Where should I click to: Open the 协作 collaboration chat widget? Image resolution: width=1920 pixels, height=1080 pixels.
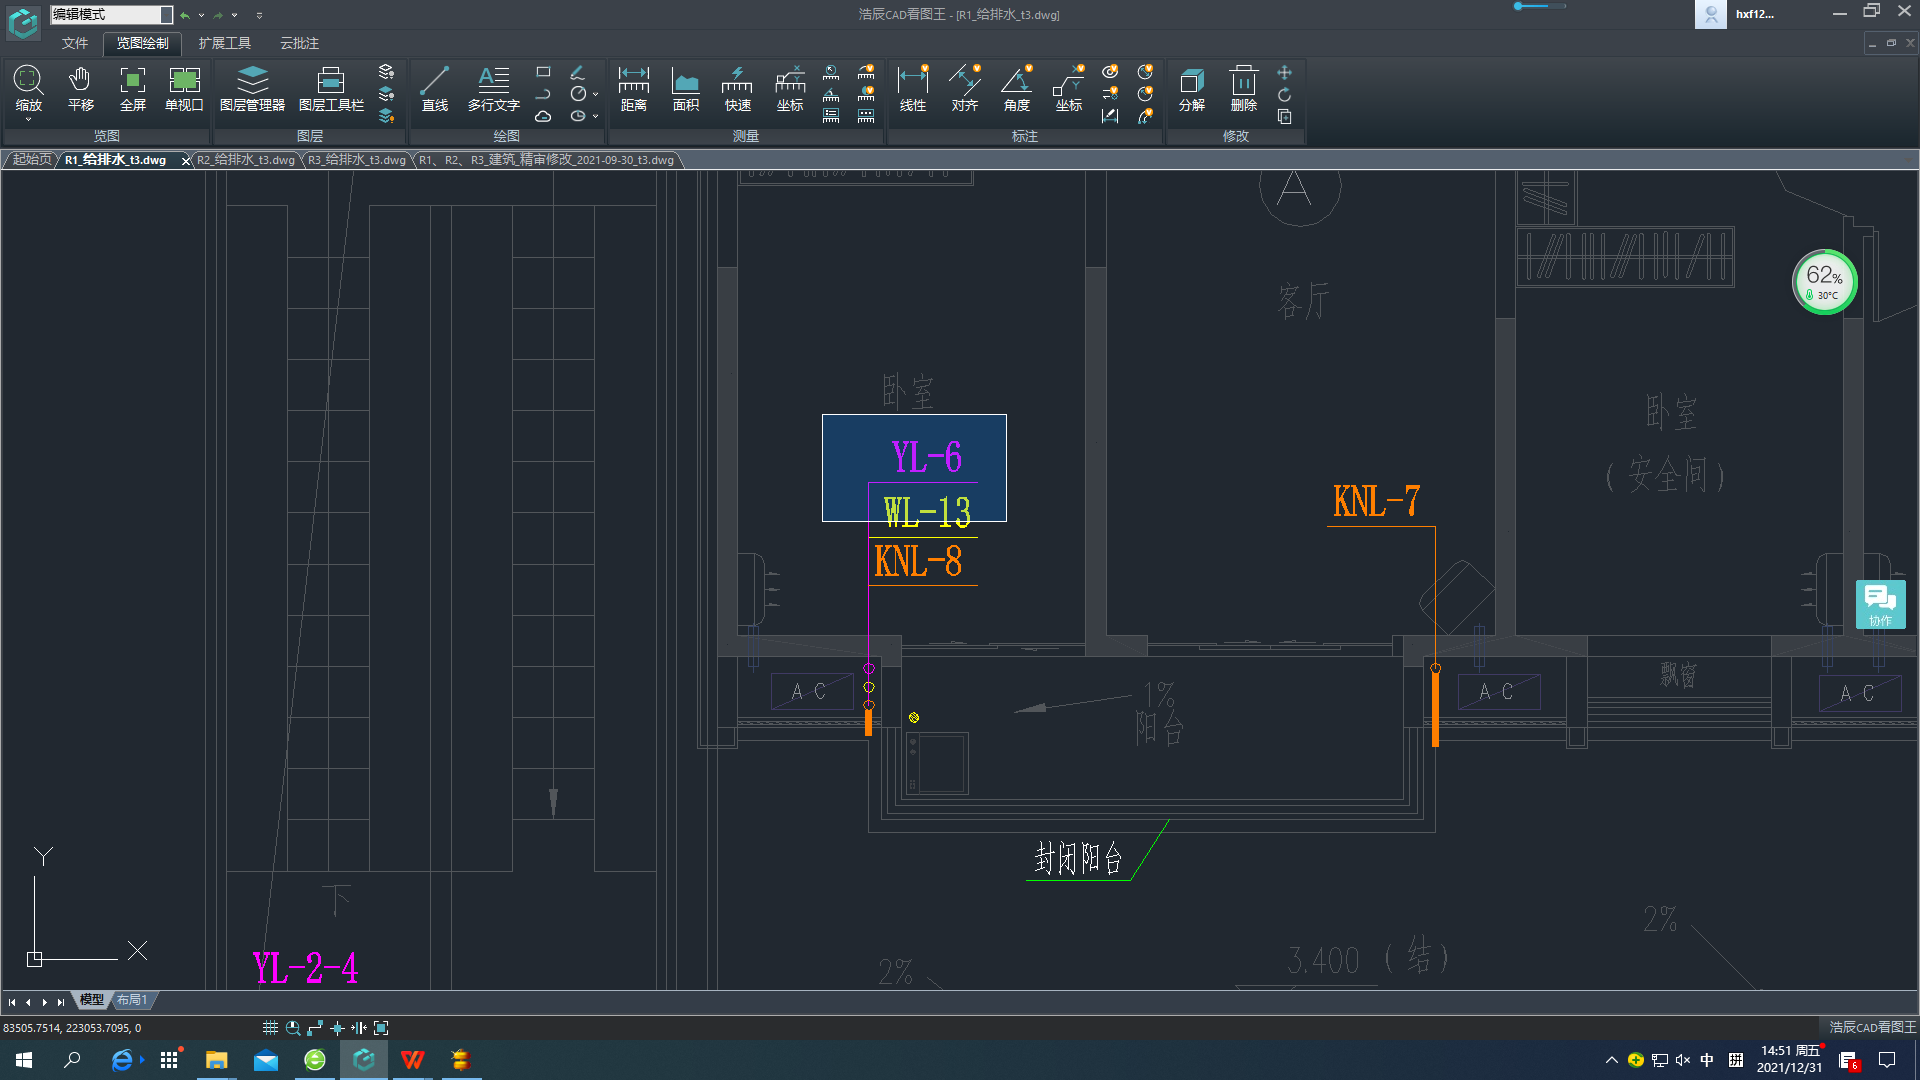1880,604
